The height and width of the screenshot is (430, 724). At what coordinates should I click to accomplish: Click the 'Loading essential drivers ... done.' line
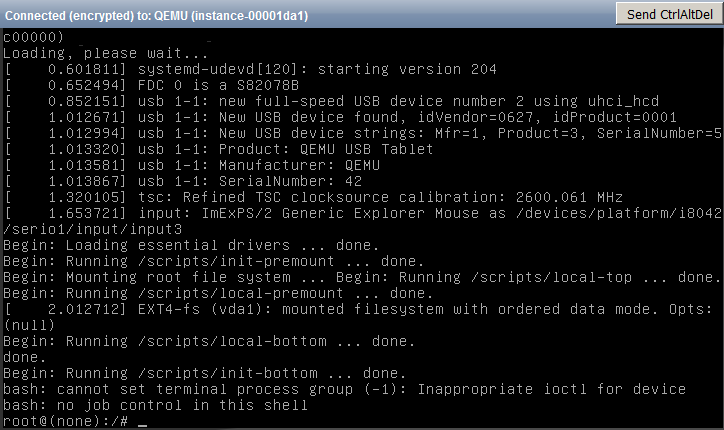click(x=191, y=245)
